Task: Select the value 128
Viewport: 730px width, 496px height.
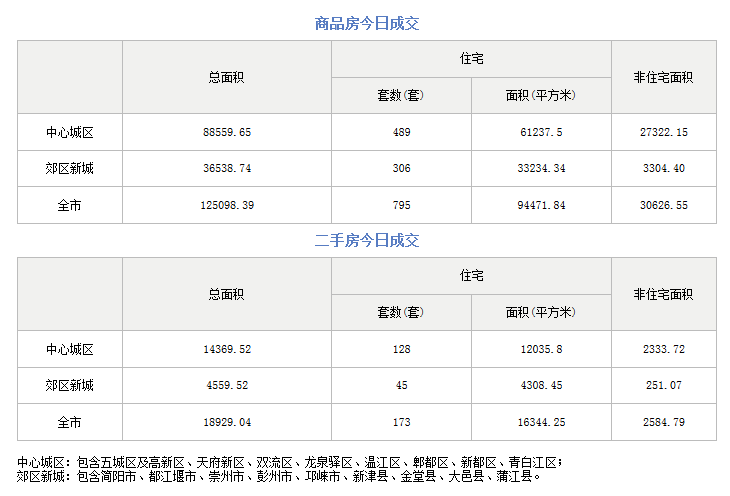Action: click(x=401, y=349)
